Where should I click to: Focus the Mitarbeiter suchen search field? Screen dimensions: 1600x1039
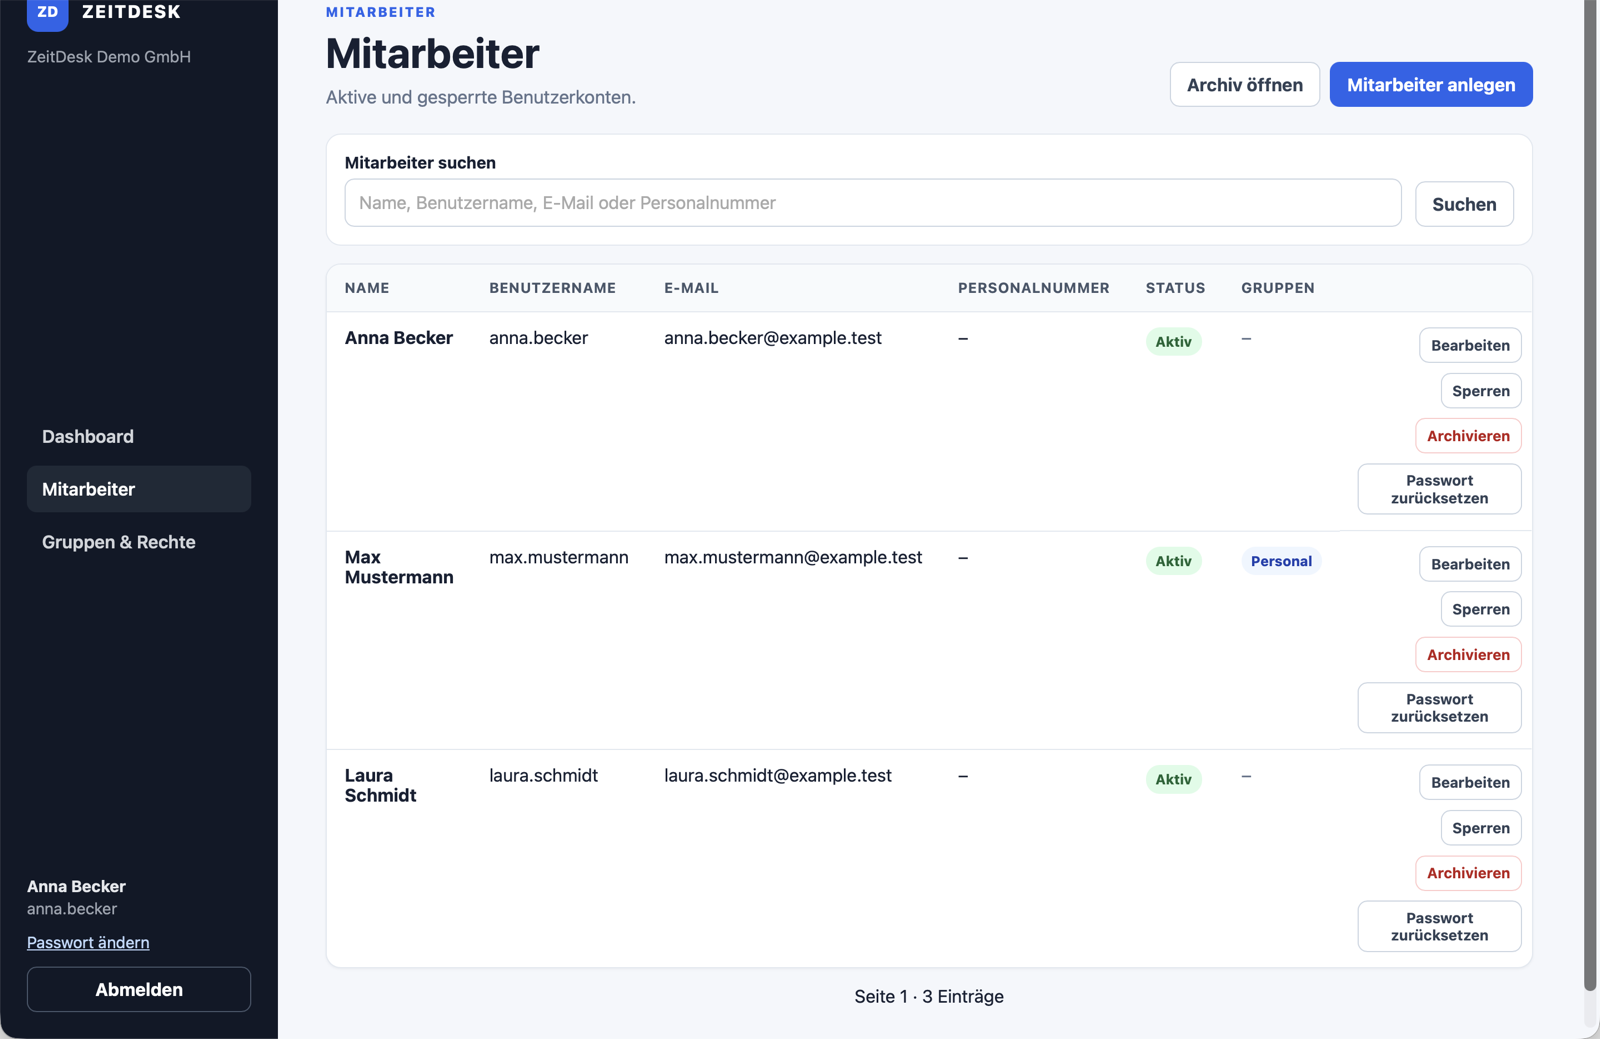(873, 203)
